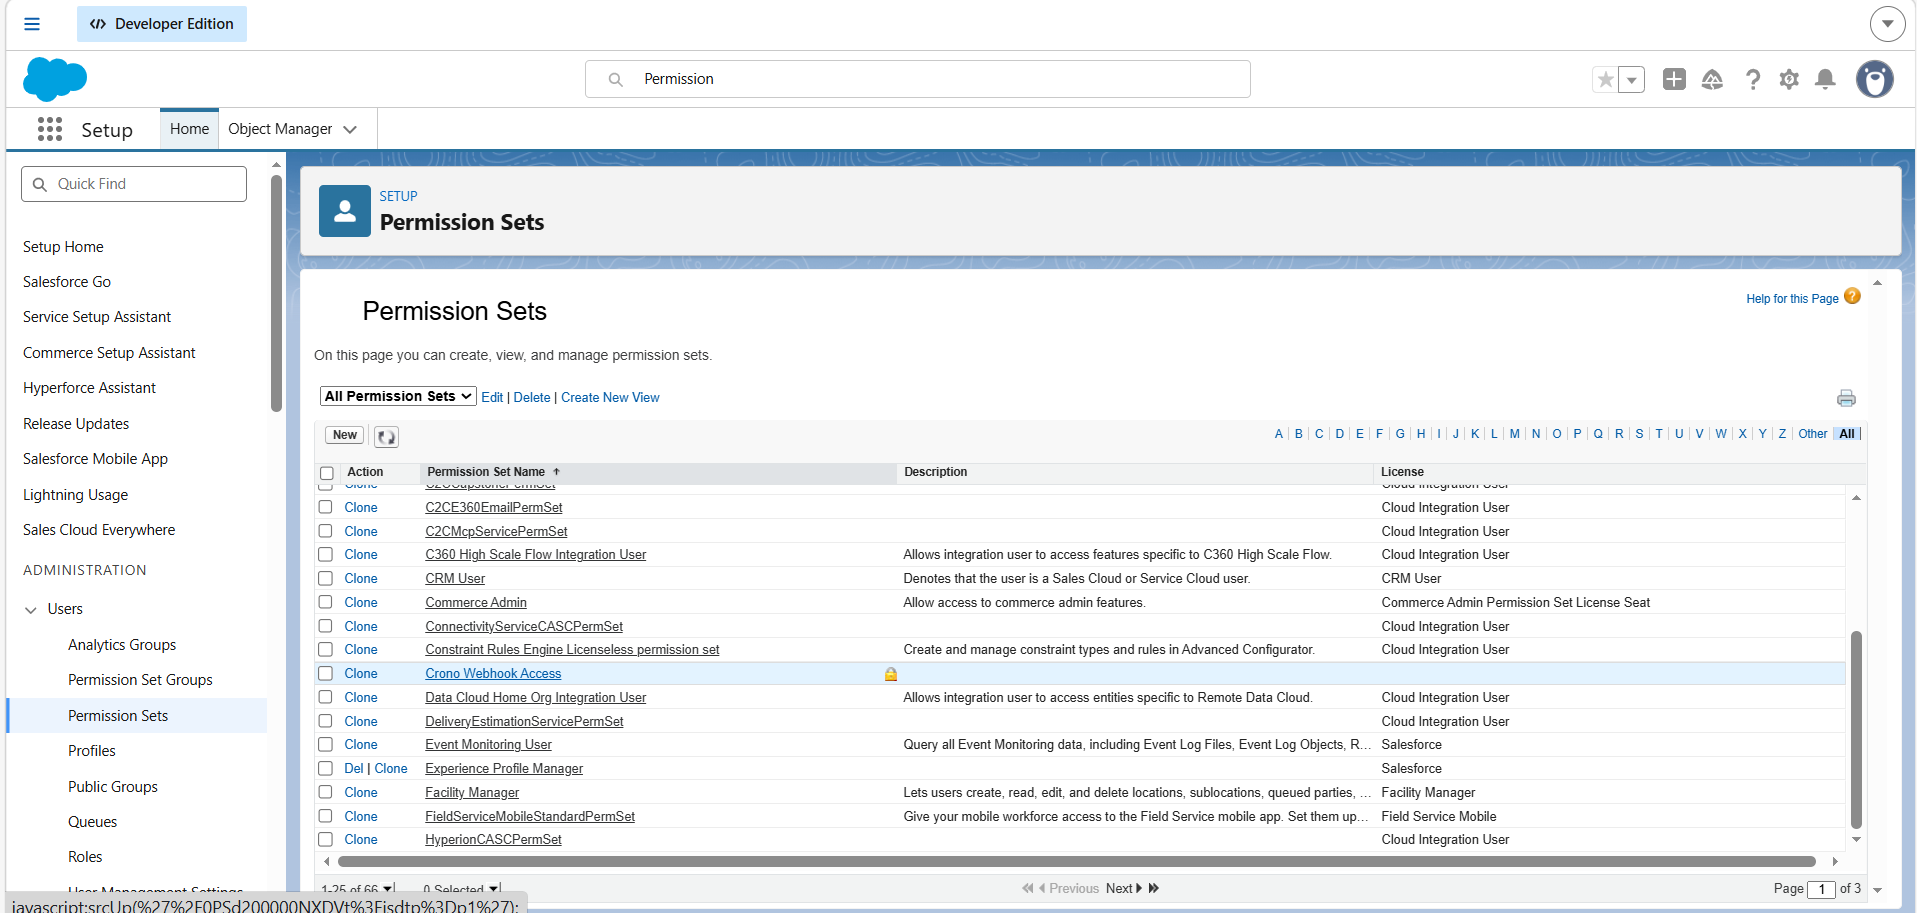Click the Quick Find search field
This screenshot has height=913, width=1917.
click(x=145, y=184)
